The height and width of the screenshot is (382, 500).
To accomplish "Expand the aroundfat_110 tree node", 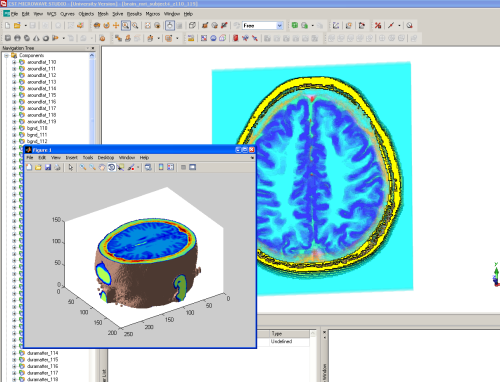I will [x=14, y=62].
